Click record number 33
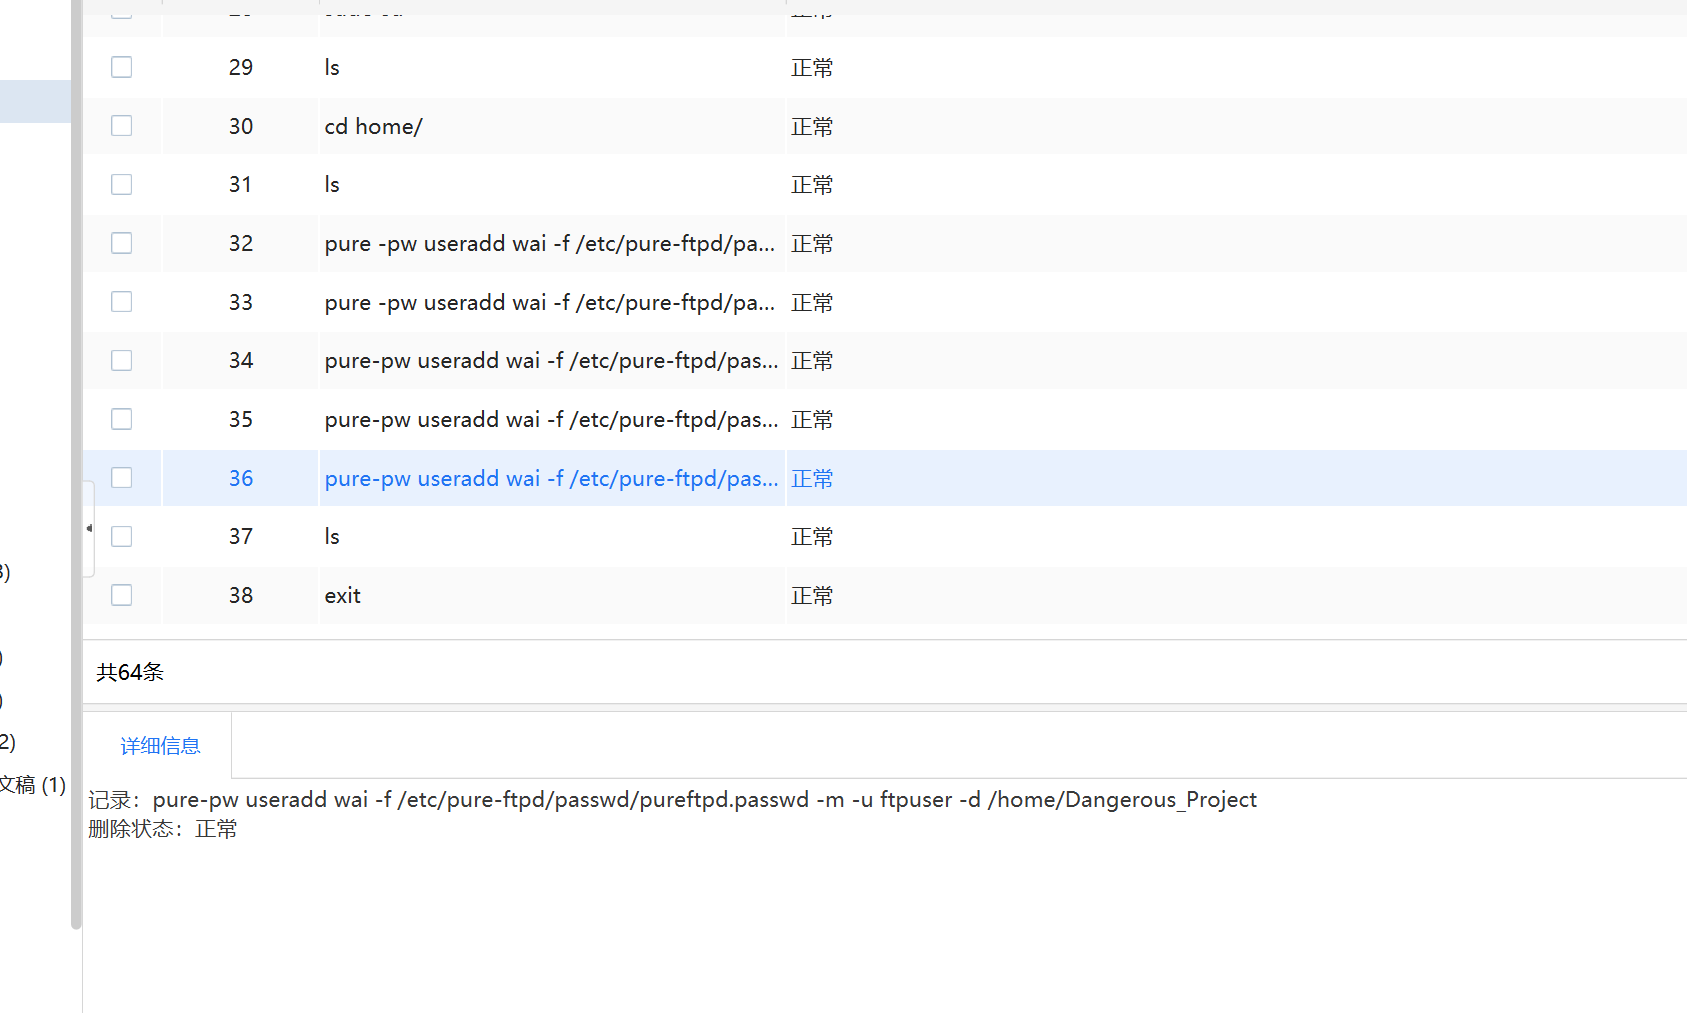The width and height of the screenshot is (1687, 1013). [240, 302]
